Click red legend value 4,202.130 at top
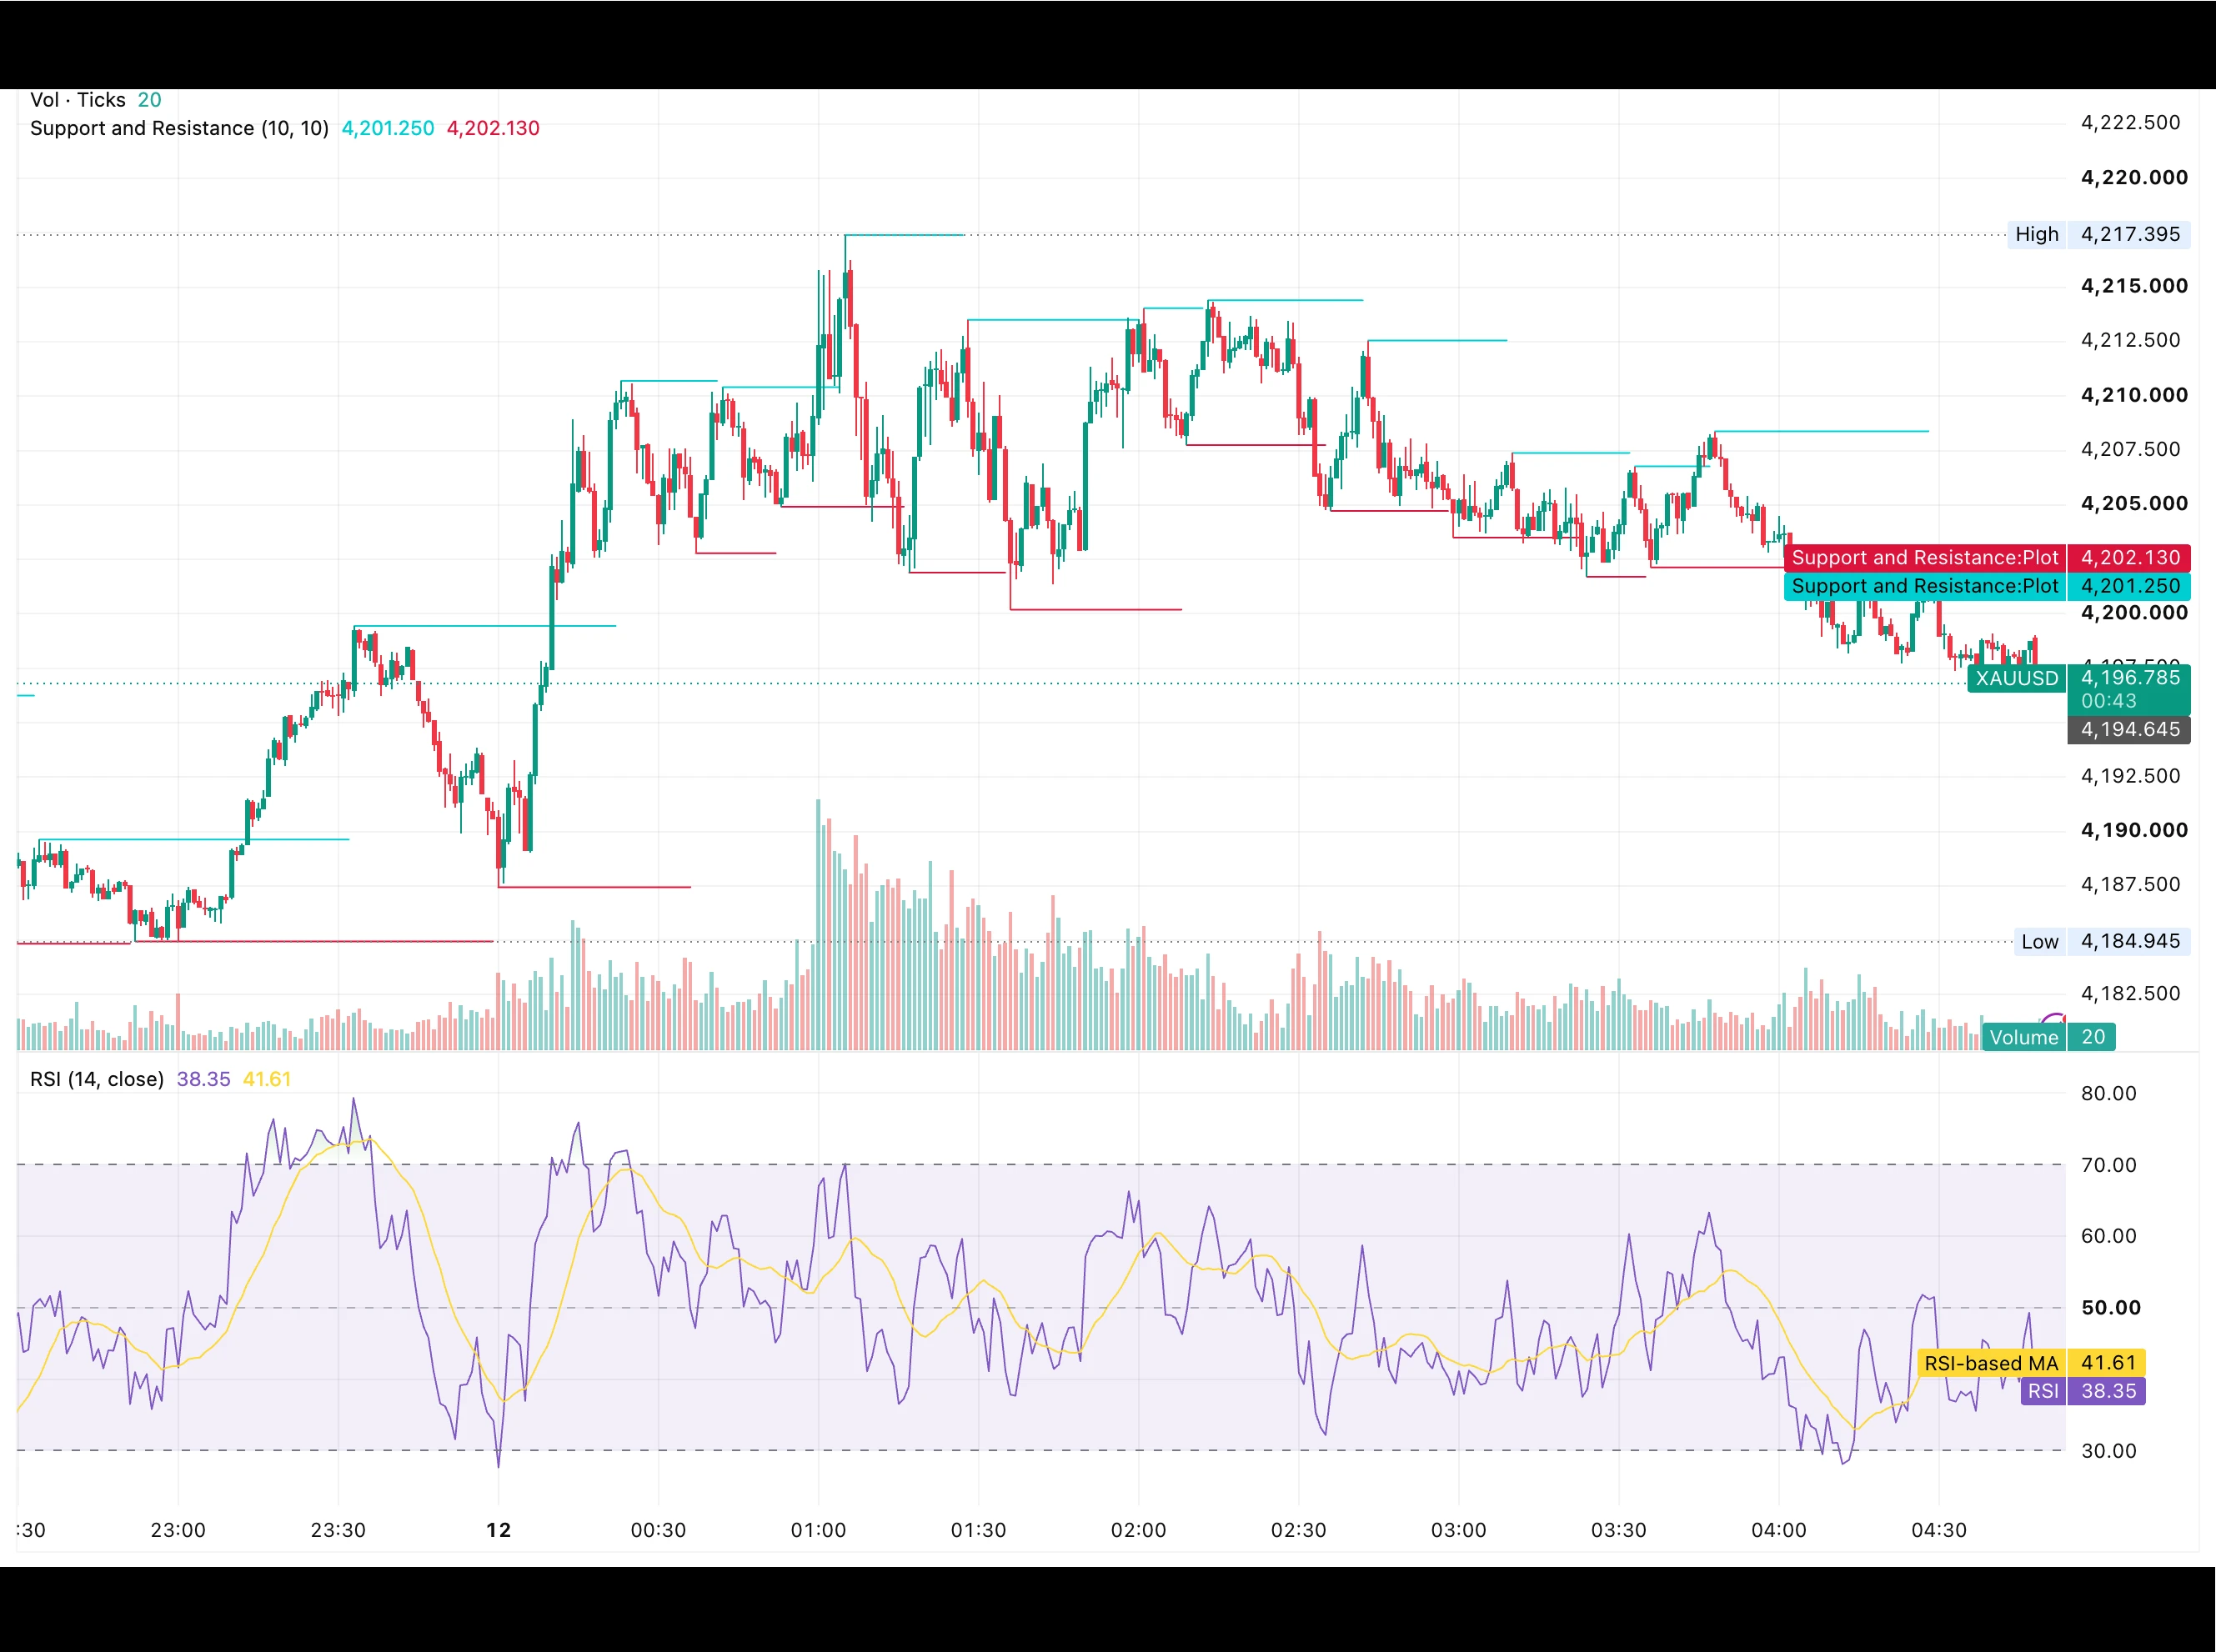 coord(493,128)
